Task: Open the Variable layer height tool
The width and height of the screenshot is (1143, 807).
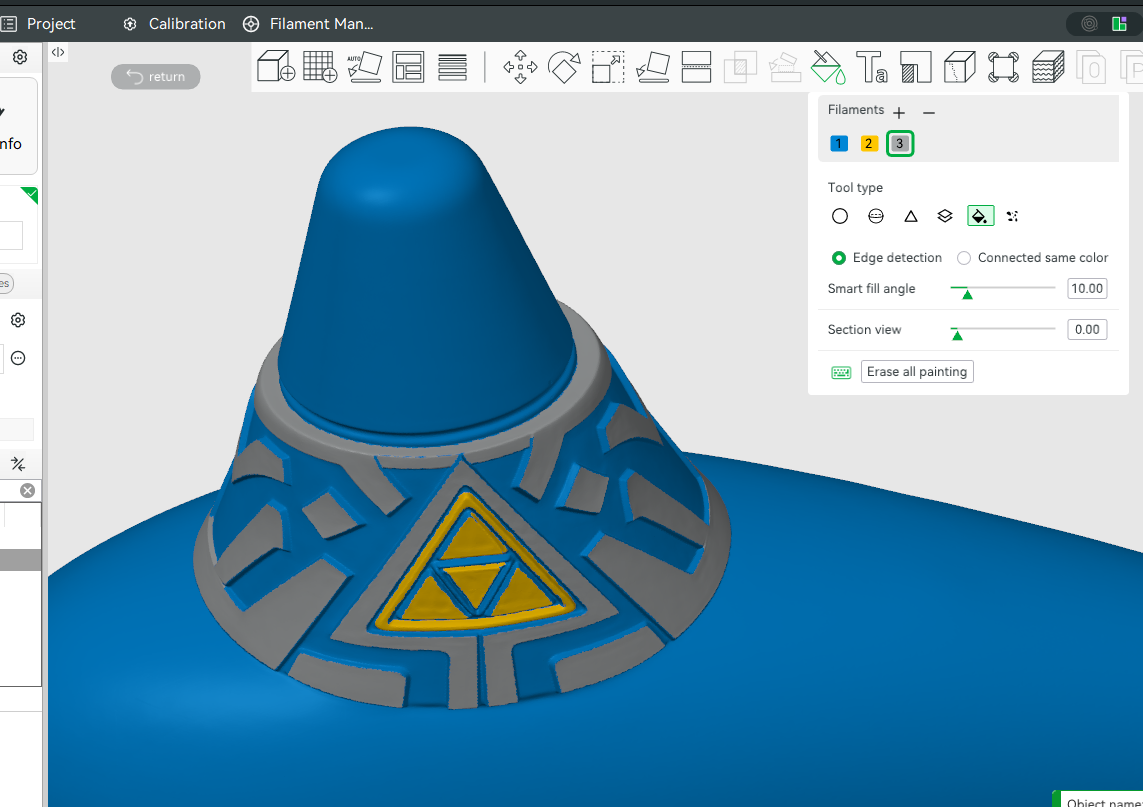Action: tap(453, 67)
